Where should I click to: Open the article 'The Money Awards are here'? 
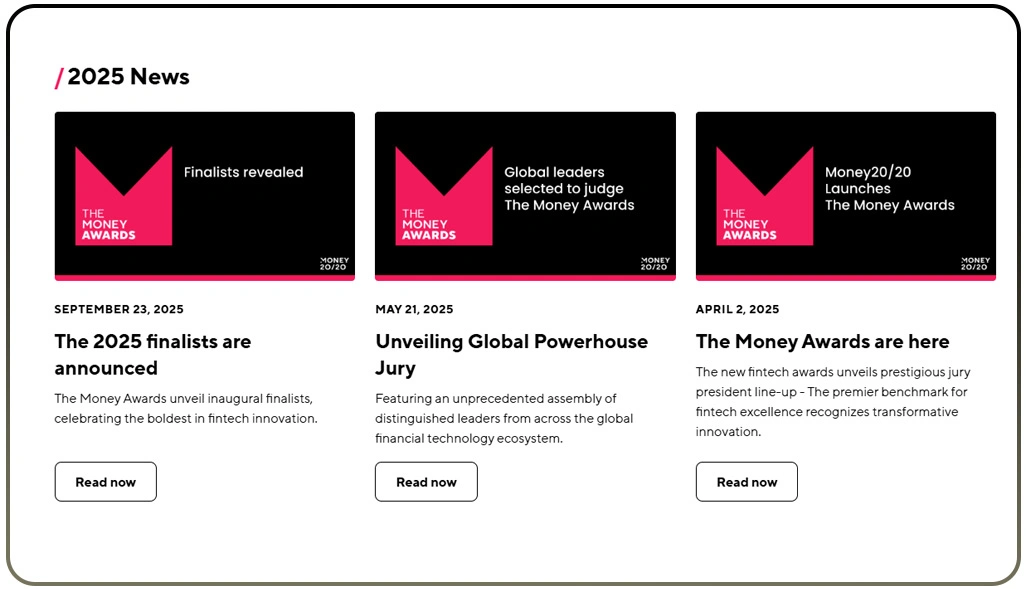click(x=822, y=341)
